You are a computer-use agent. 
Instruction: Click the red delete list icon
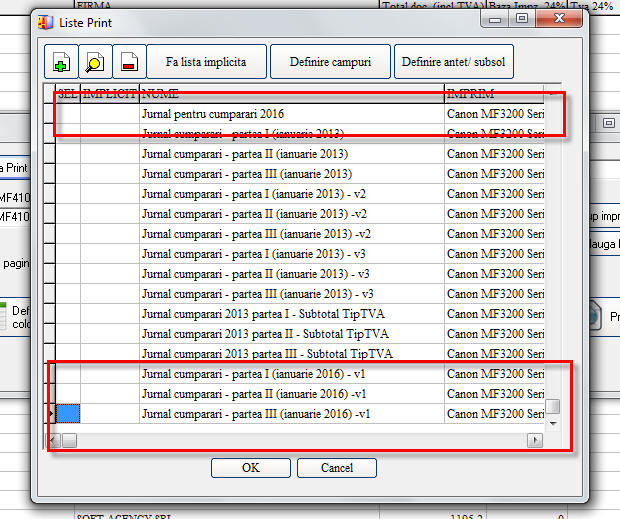128,62
